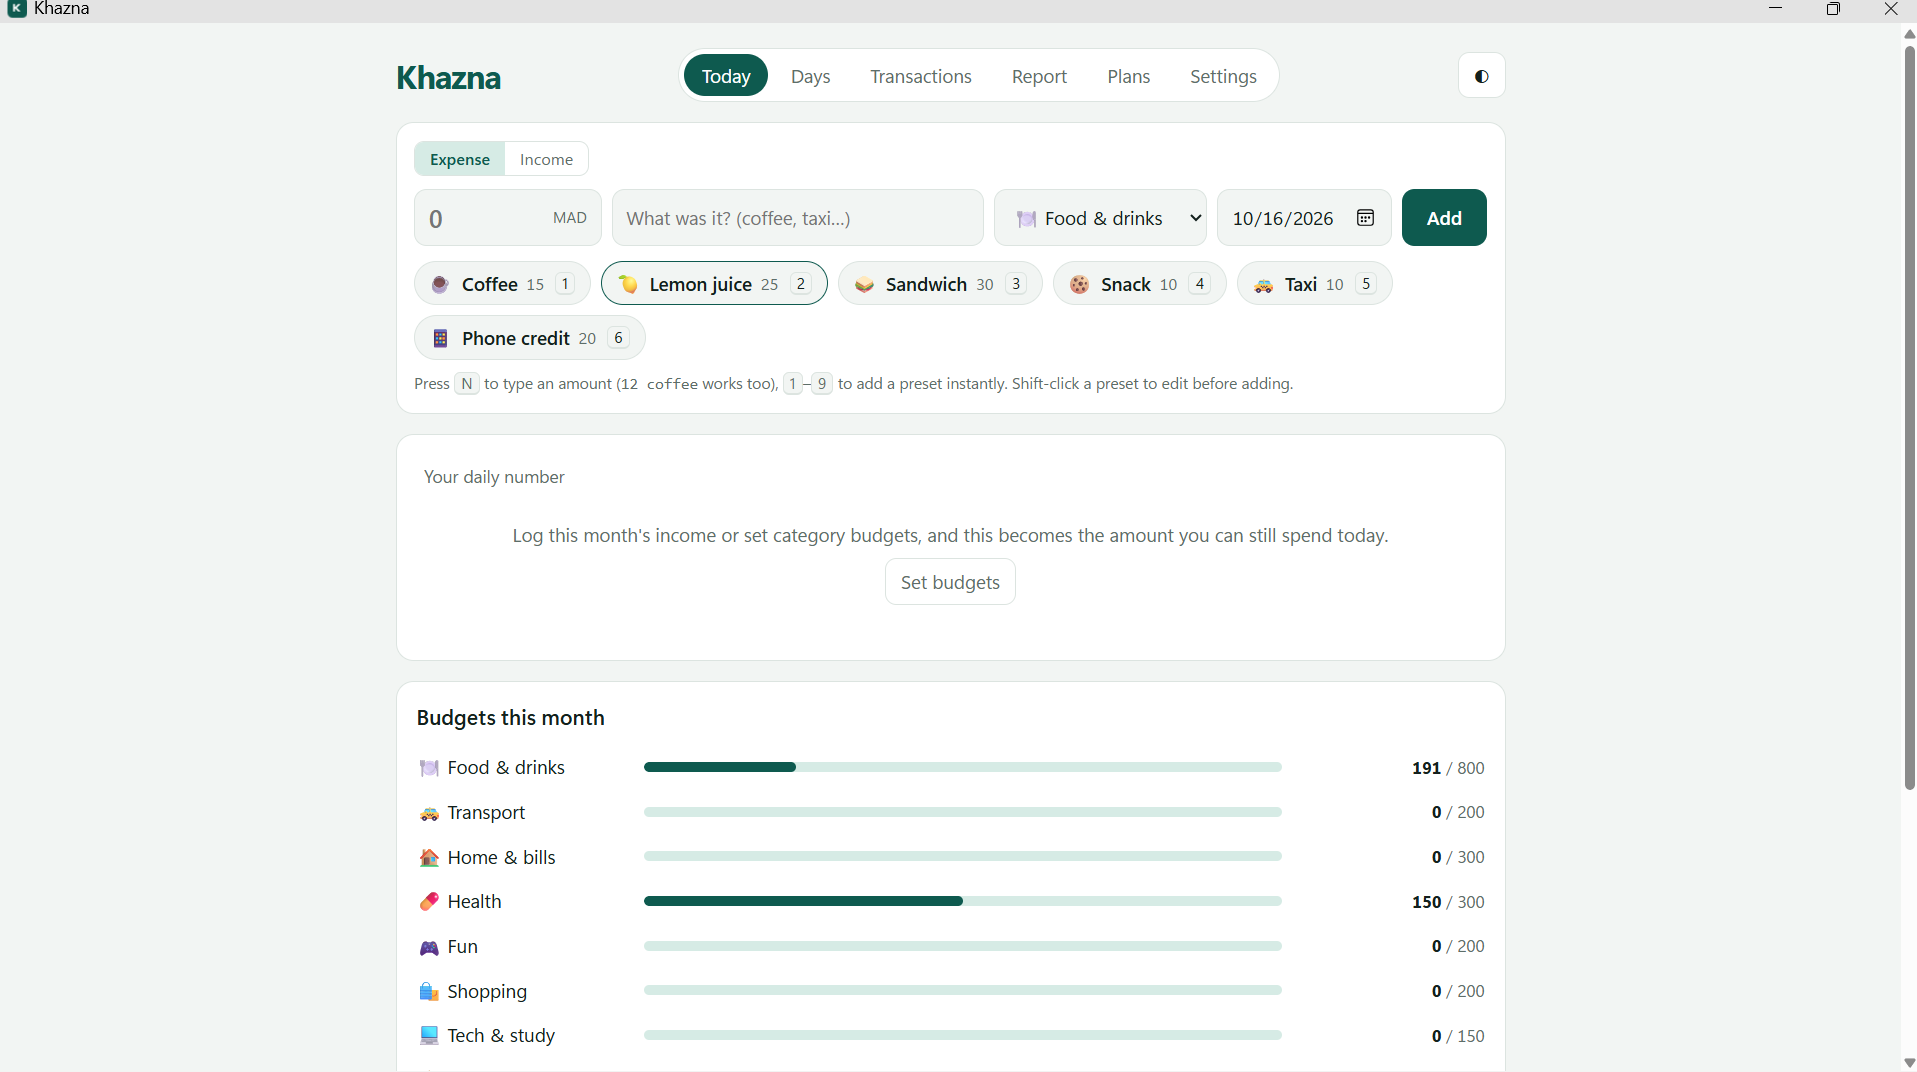The image size is (1917, 1072).
Task: Click the Sandwich preset icon
Action: click(865, 285)
